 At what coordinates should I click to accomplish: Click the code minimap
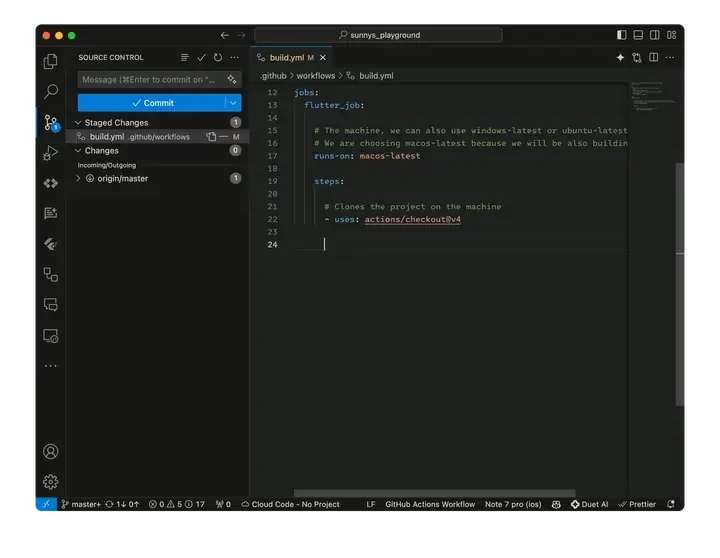(652, 96)
